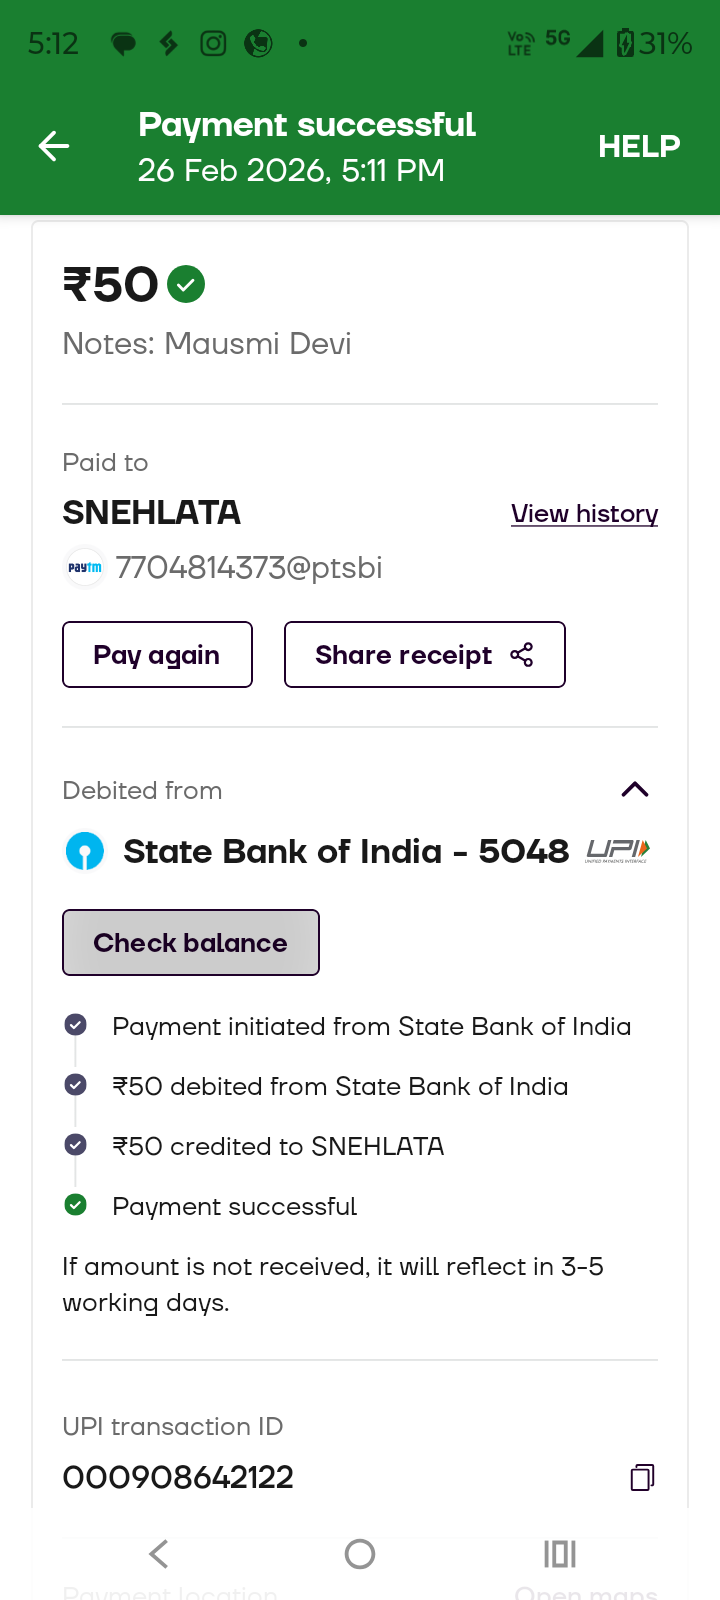Tap the State Bank of India logo
Image resolution: width=720 pixels, height=1600 pixels.
pyautogui.click(x=85, y=852)
